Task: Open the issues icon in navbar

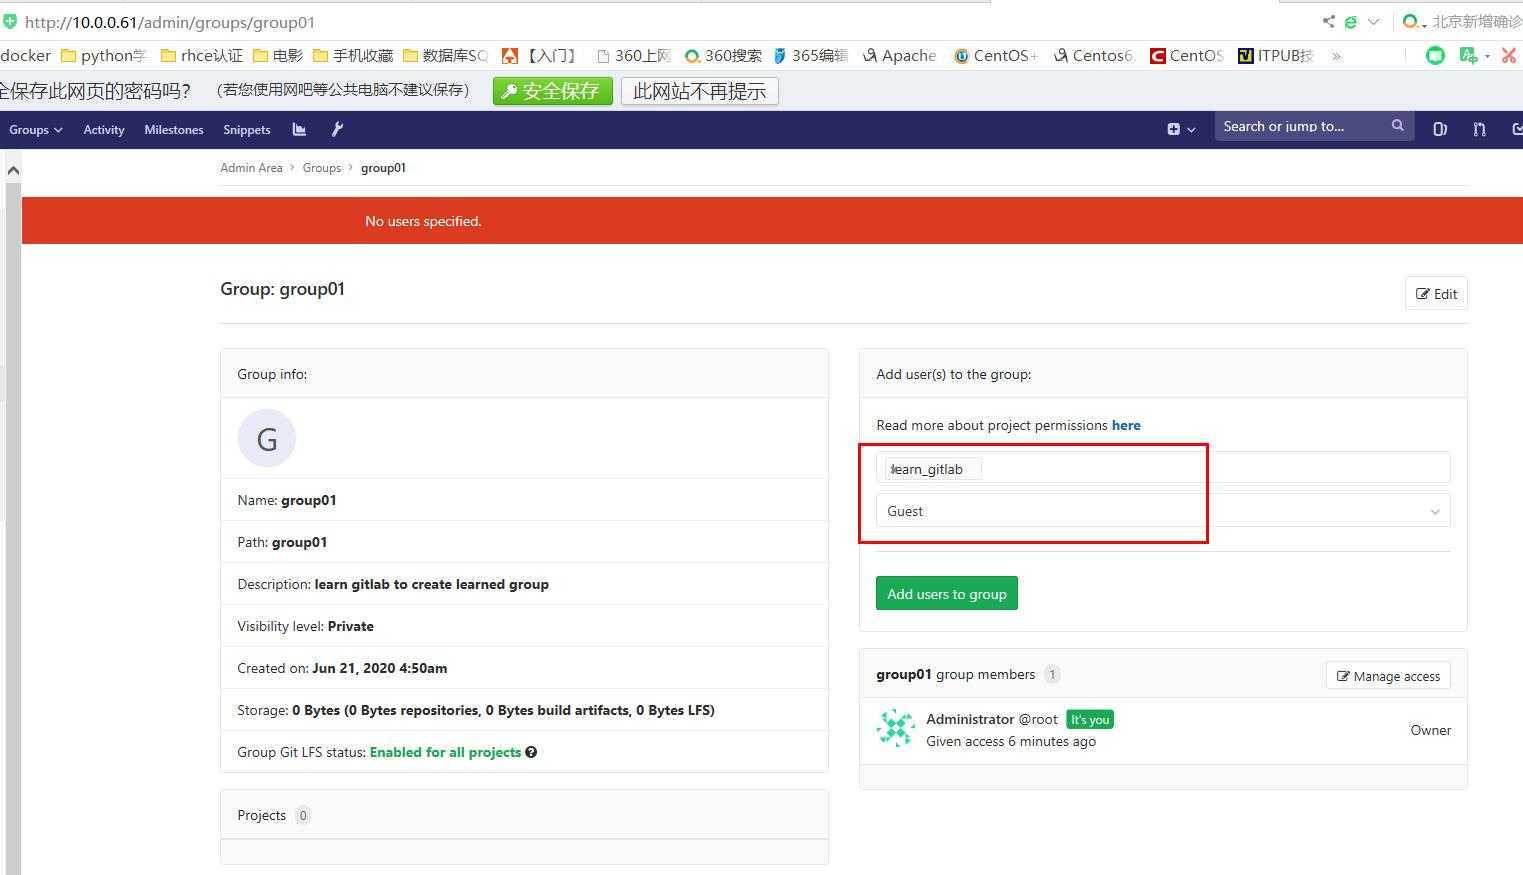Action: [x=1440, y=129]
